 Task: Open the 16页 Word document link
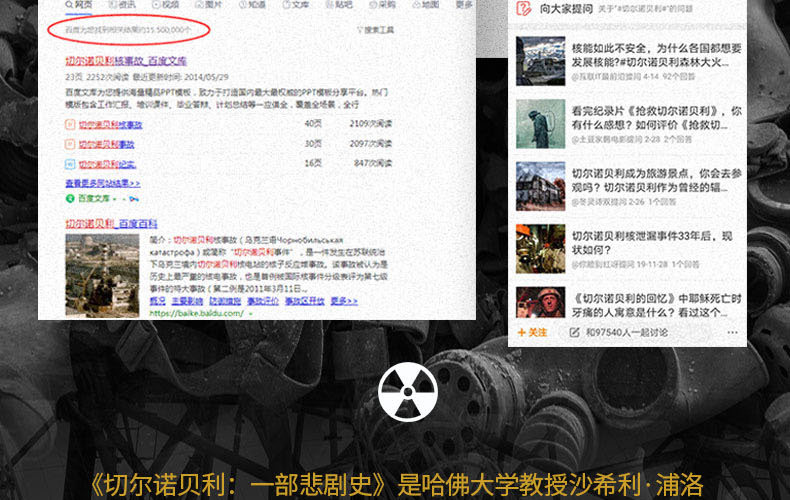(107, 164)
